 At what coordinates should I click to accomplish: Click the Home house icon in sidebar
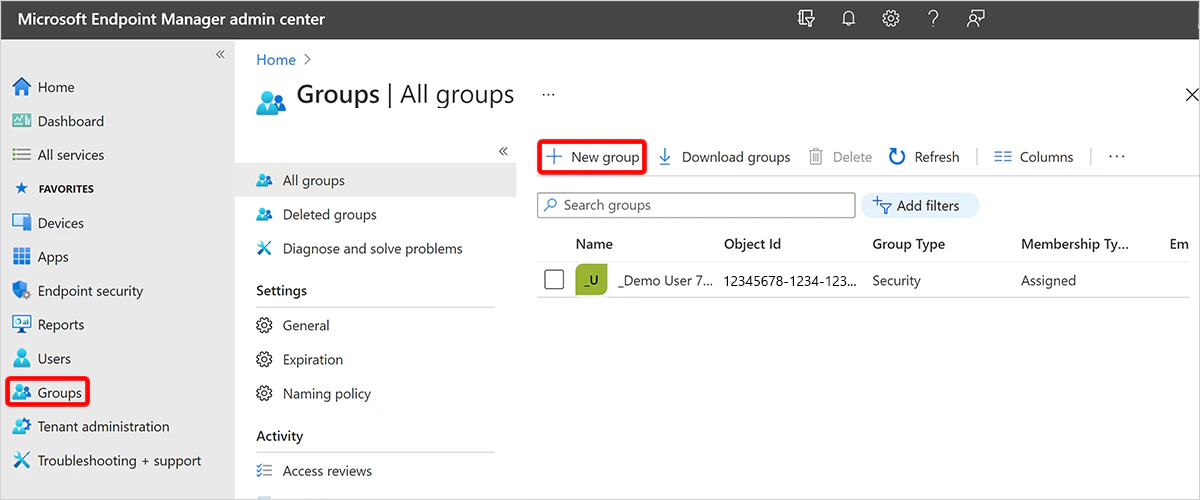click(22, 87)
